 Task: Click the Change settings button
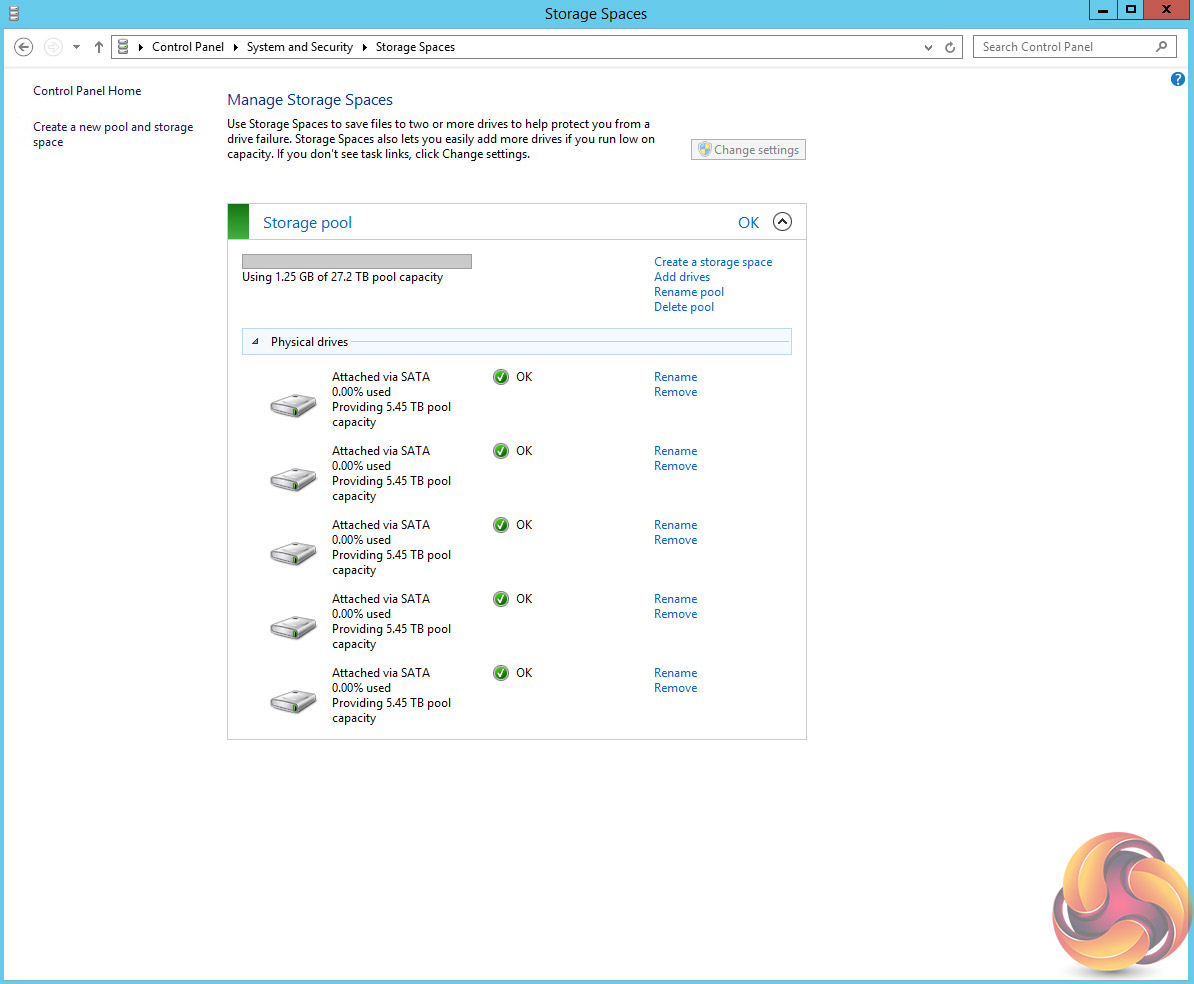pos(749,150)
